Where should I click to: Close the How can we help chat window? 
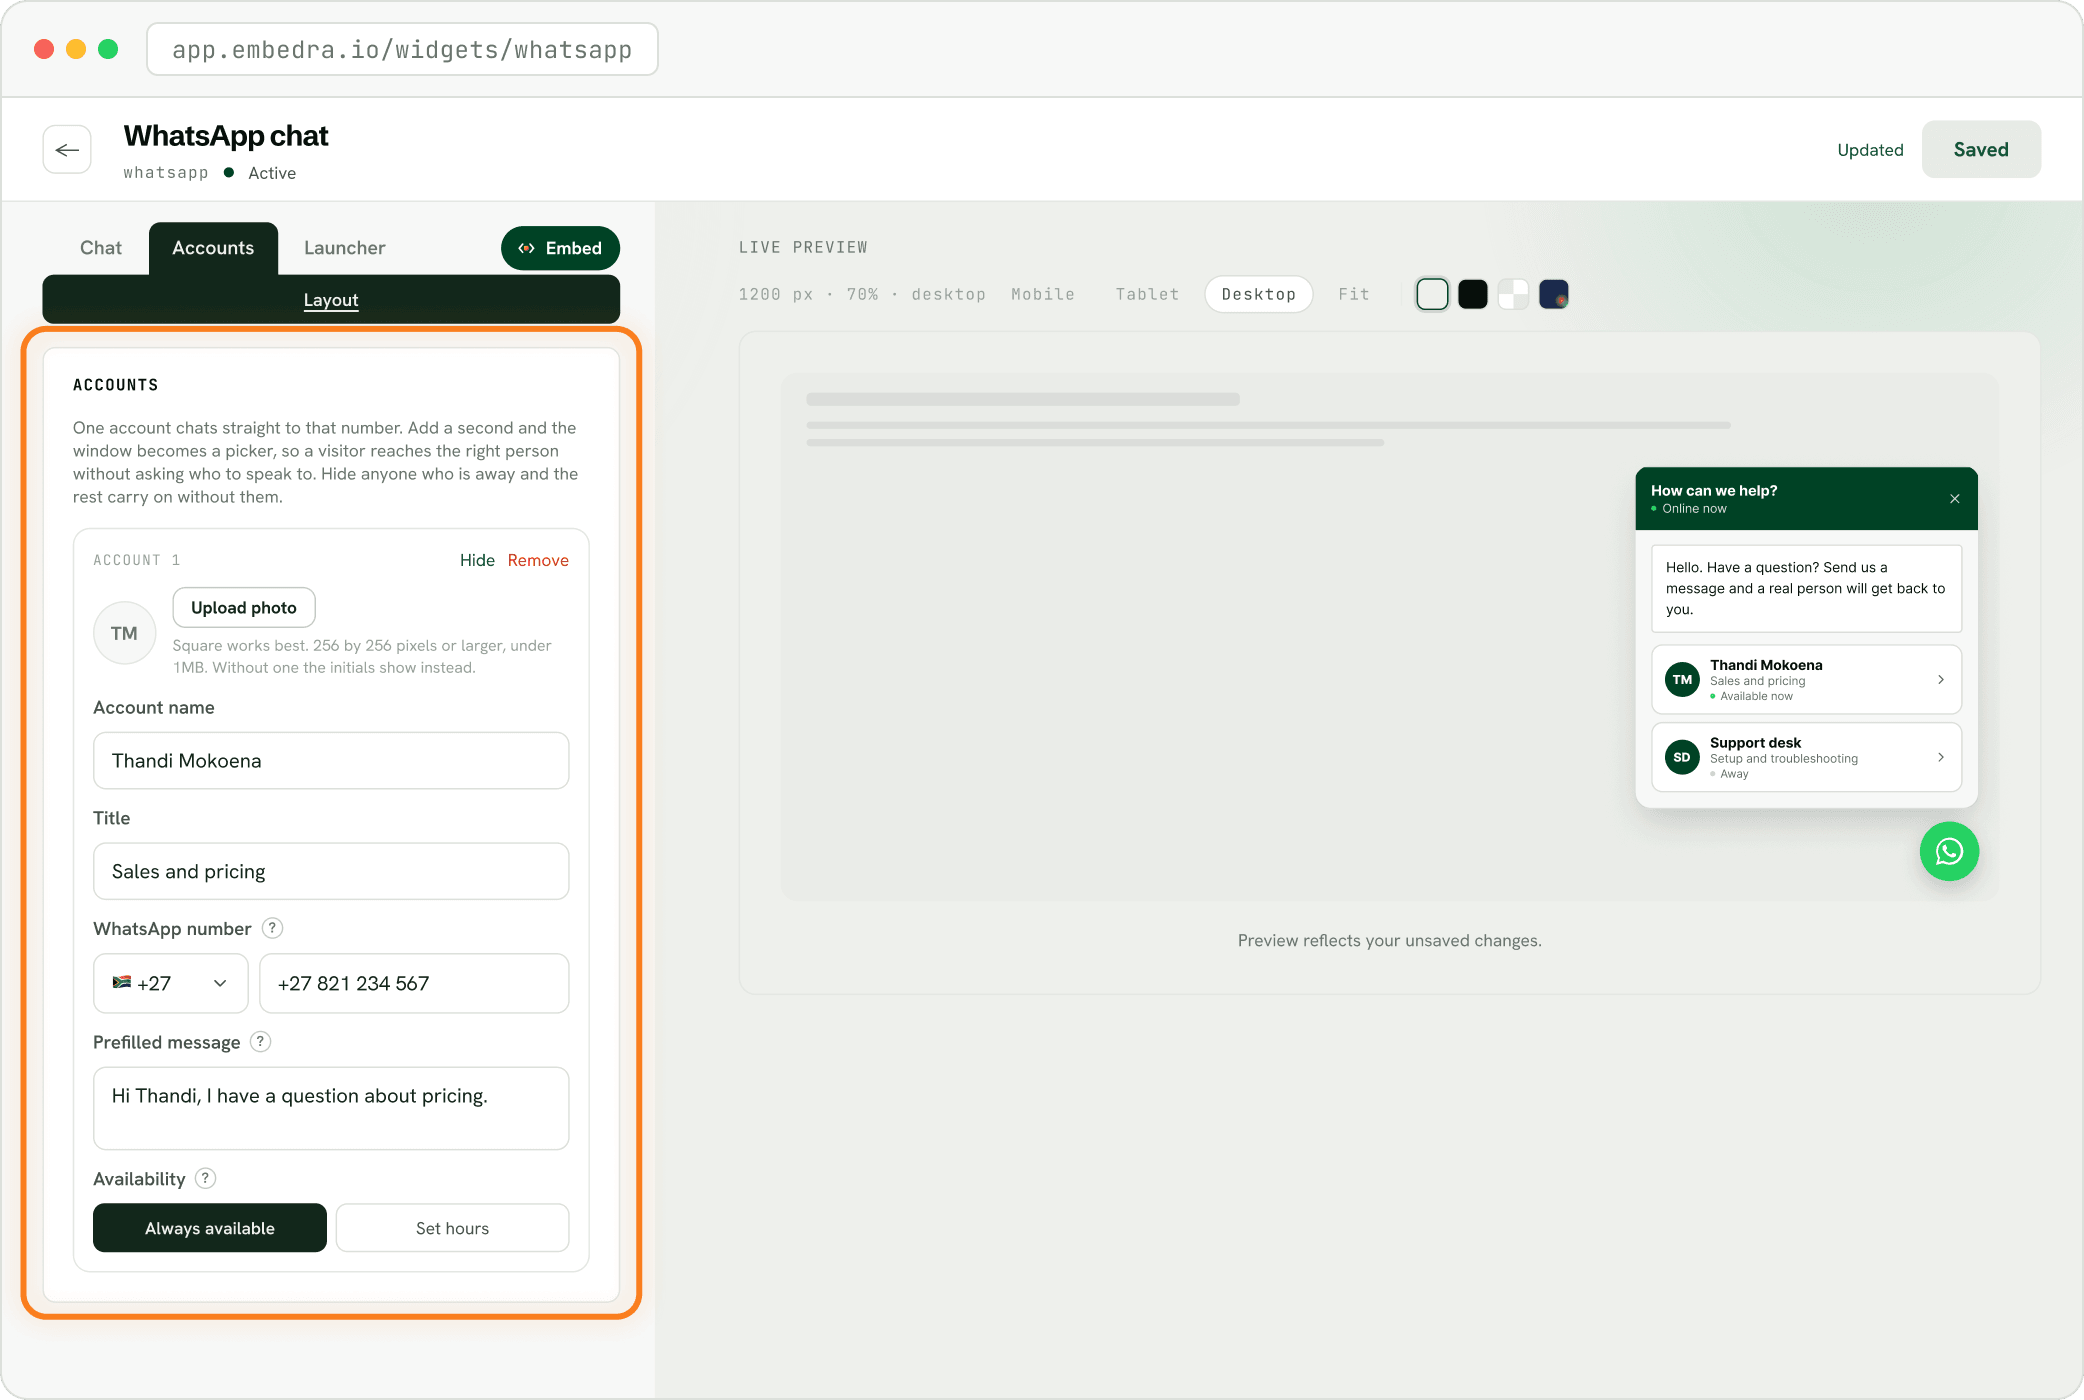pyautogui.click(x=1955, y=499)
